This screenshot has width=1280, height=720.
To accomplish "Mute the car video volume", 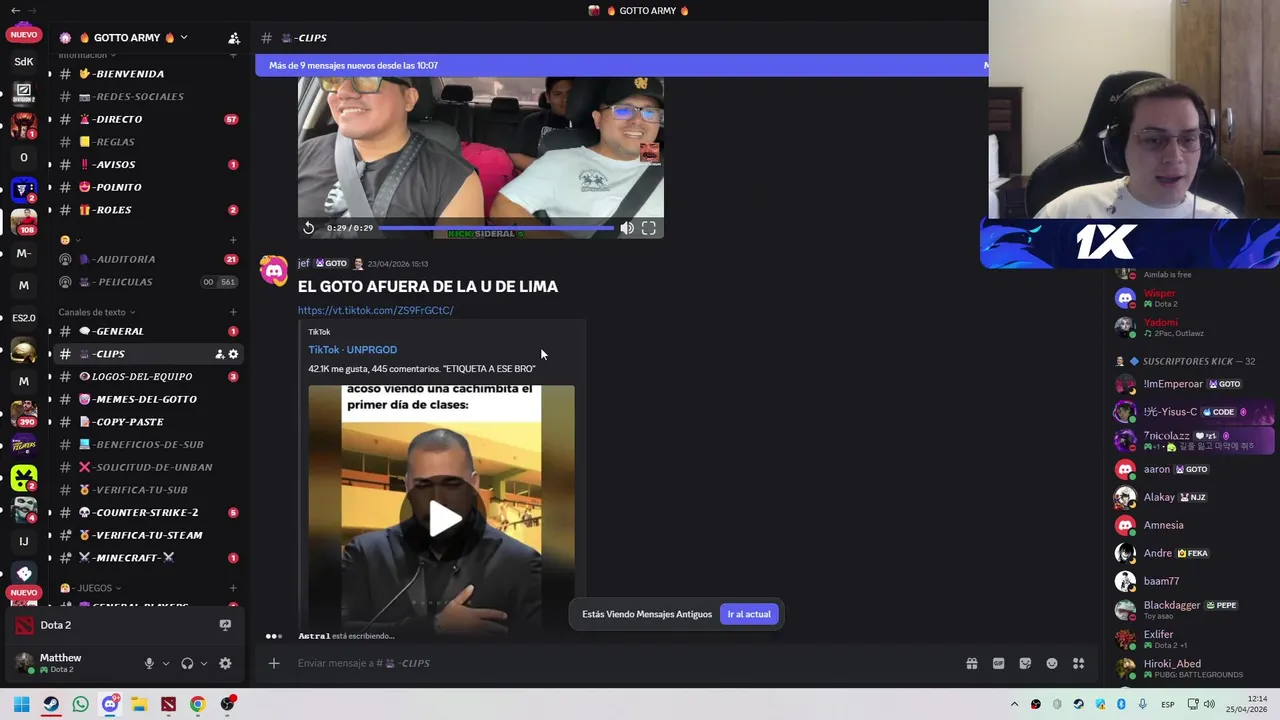I will pyautogui.click(x=627, y=228).
